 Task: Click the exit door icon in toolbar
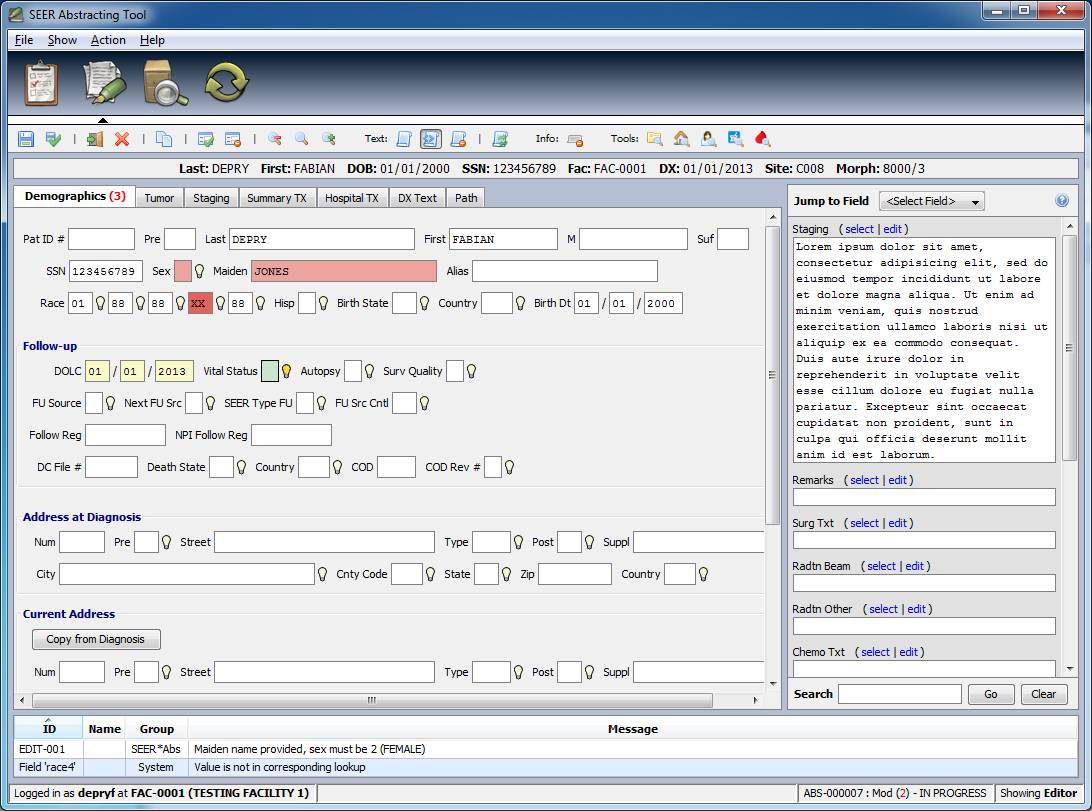click(95, 139)
